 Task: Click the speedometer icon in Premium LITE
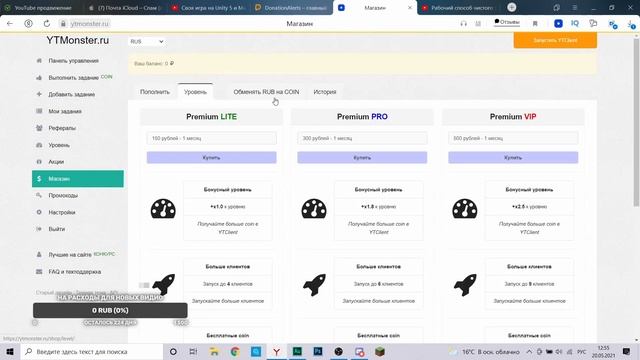pyautogui.click(x=163, y=209)
